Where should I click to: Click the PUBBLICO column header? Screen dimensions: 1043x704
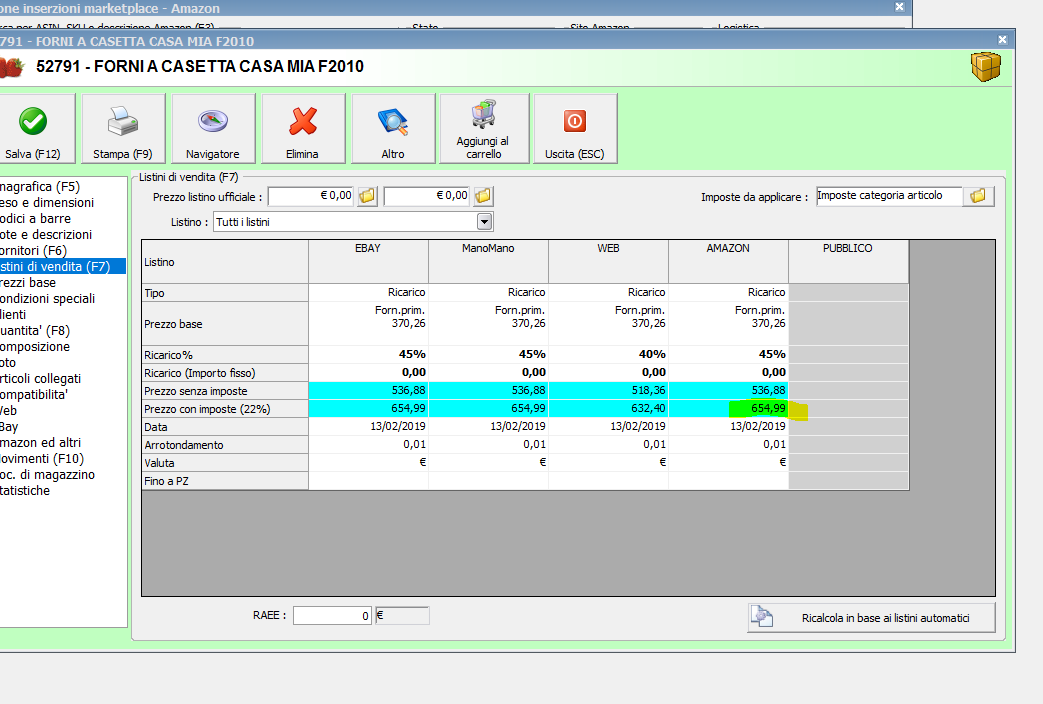pyautogui.click(x=848, y=262)
